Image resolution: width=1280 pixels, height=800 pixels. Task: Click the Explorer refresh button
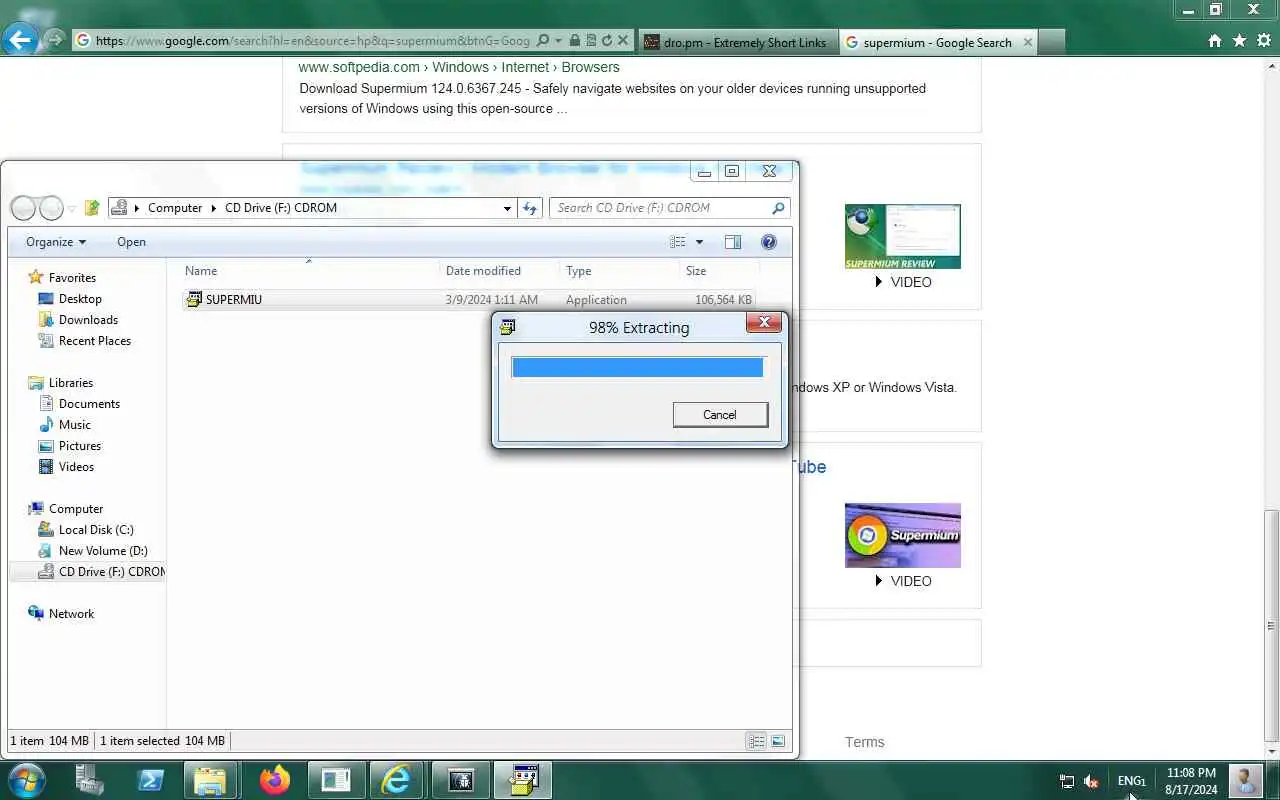[x=530, y=208]
